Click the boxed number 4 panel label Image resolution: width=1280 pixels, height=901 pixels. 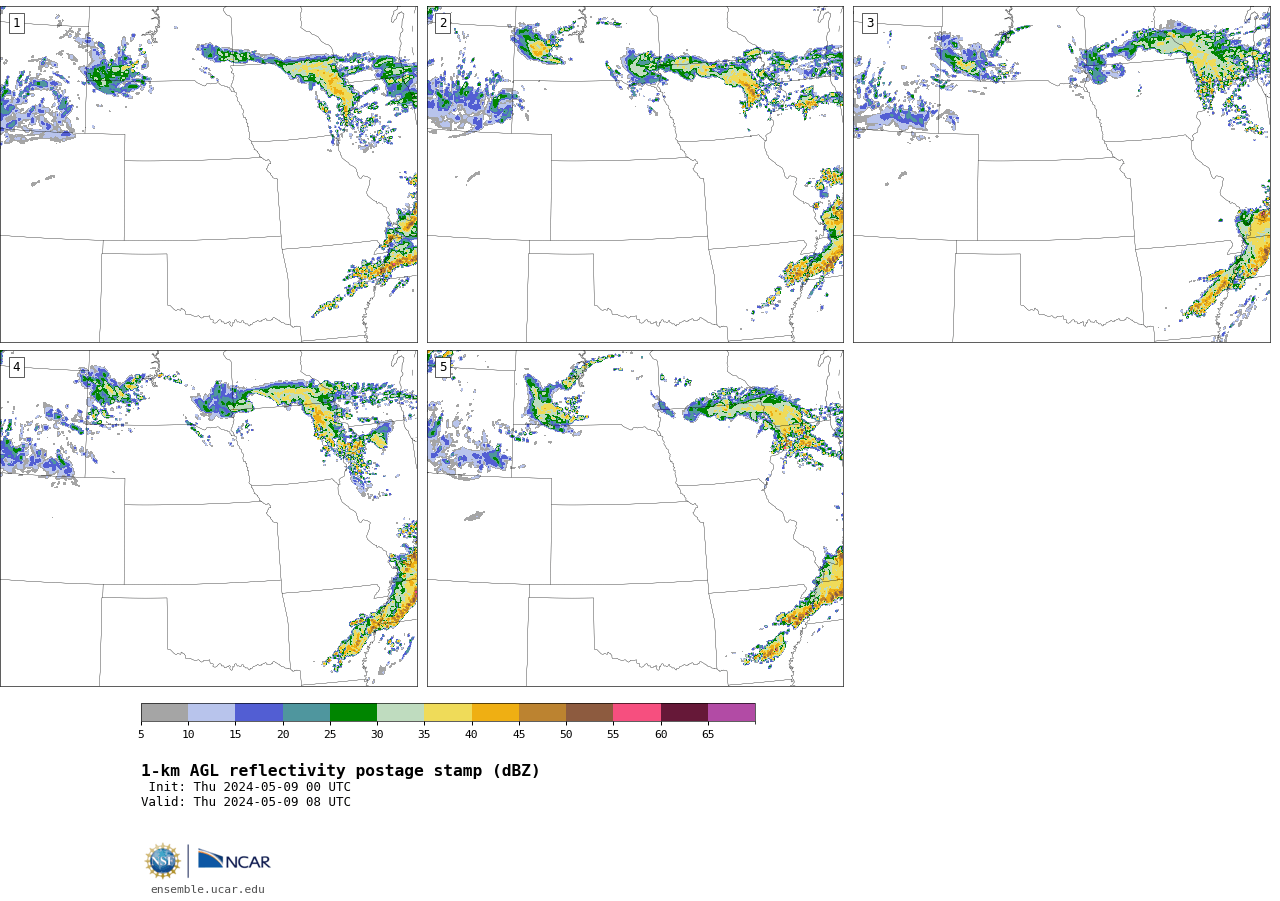click(x=16, y=367)
